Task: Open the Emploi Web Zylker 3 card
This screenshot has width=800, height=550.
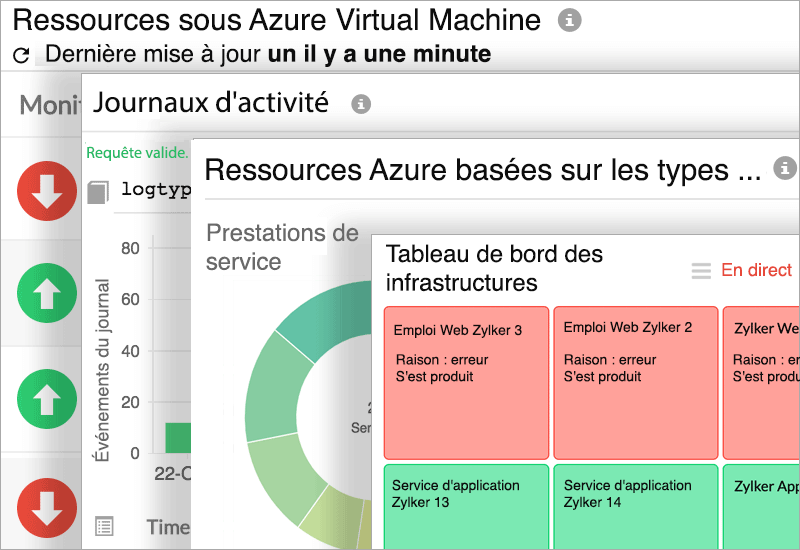Action: pyautogui.click(x=466, y=383)
